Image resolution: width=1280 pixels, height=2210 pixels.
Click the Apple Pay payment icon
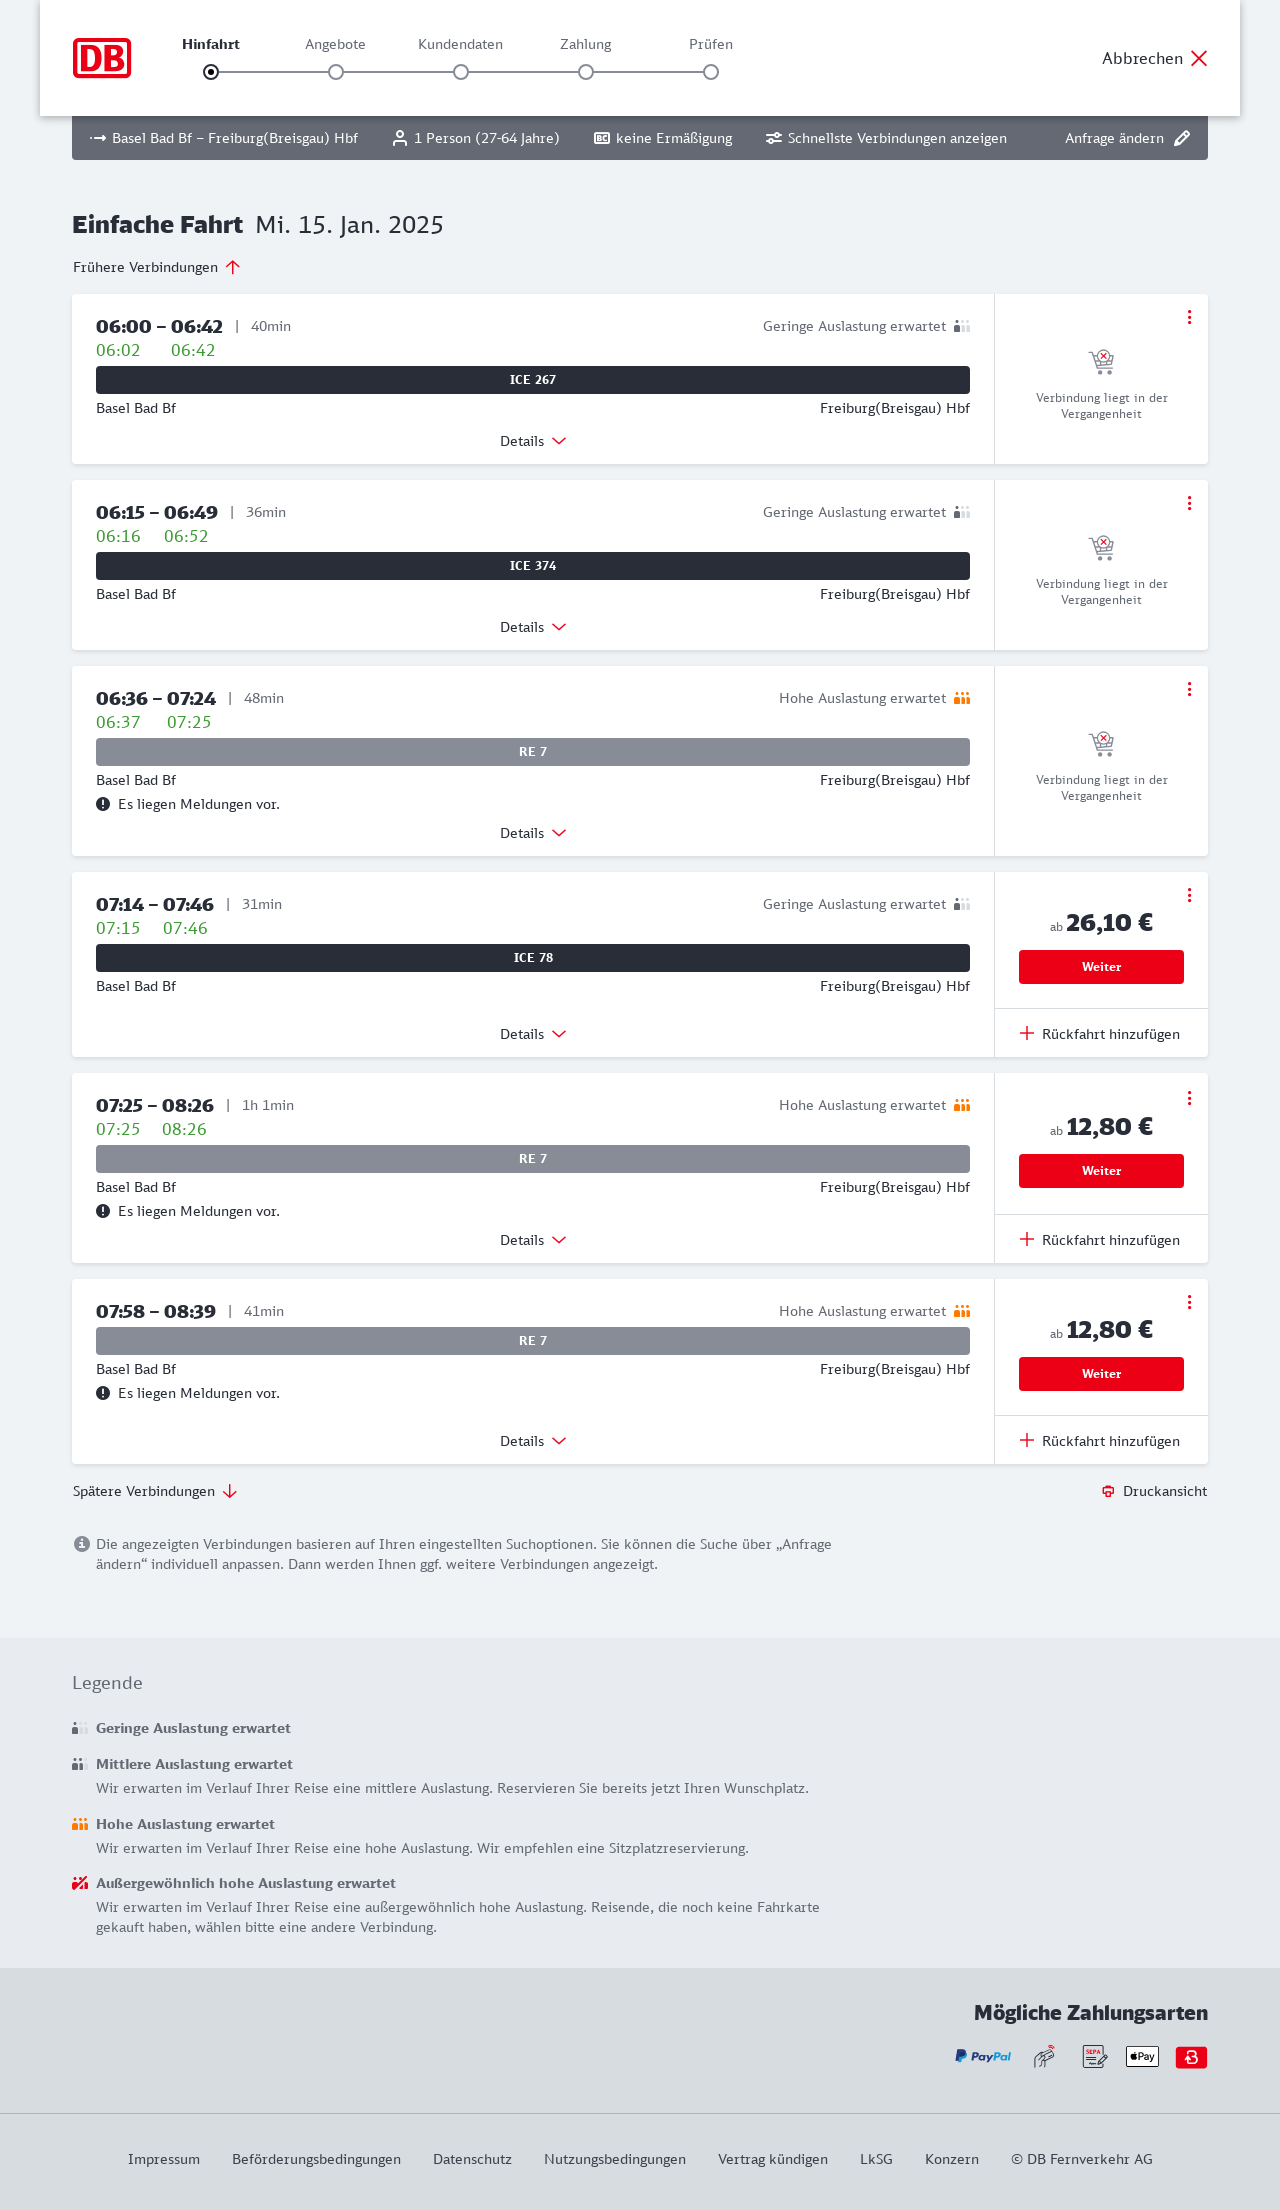1142,2057
